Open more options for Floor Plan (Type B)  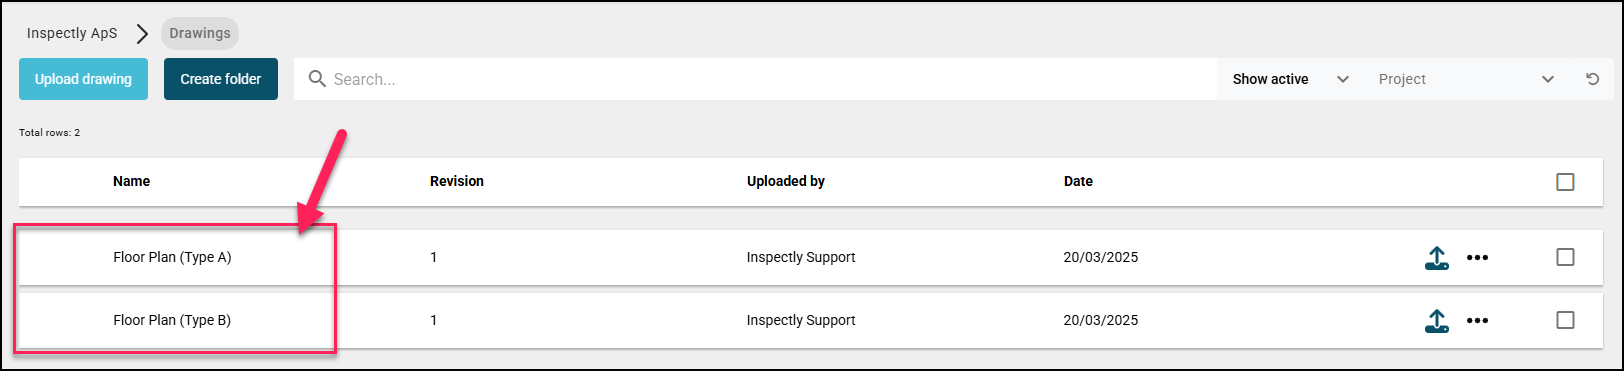tap(1477, 321)
